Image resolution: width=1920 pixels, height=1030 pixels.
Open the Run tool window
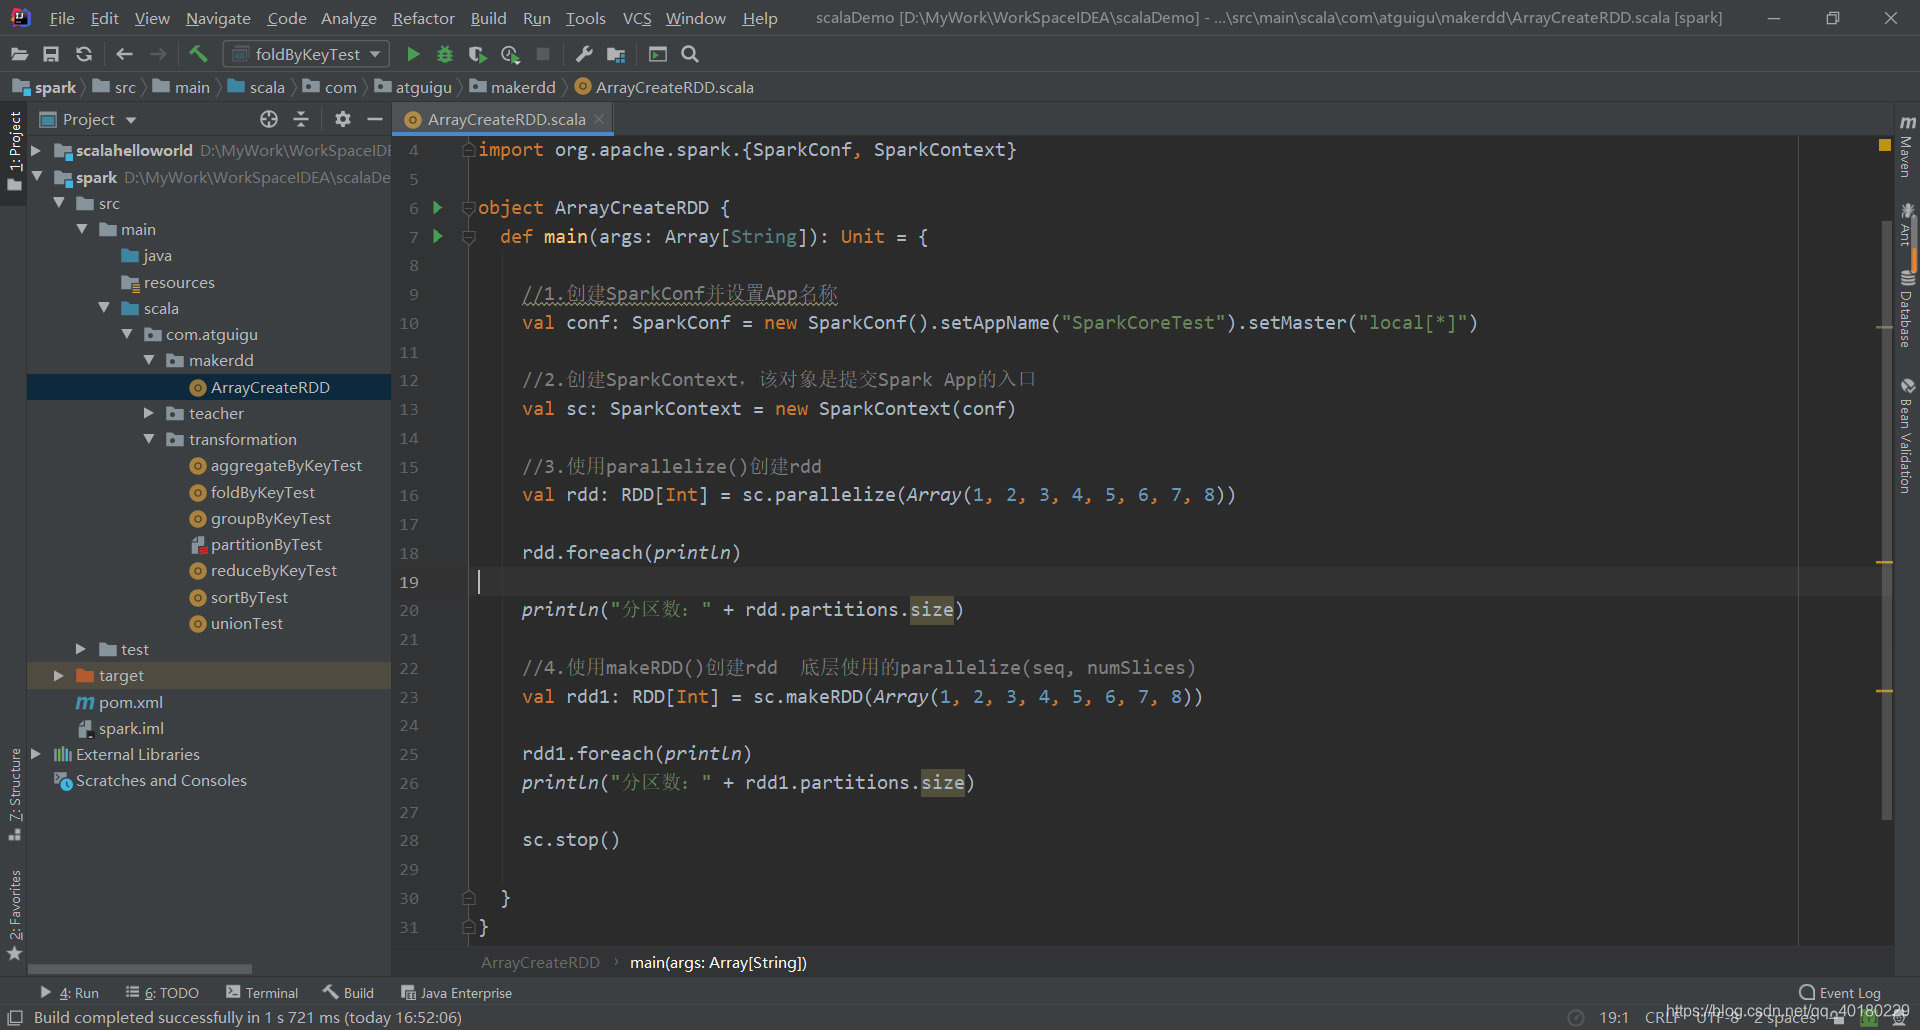[x=70, y=993]
